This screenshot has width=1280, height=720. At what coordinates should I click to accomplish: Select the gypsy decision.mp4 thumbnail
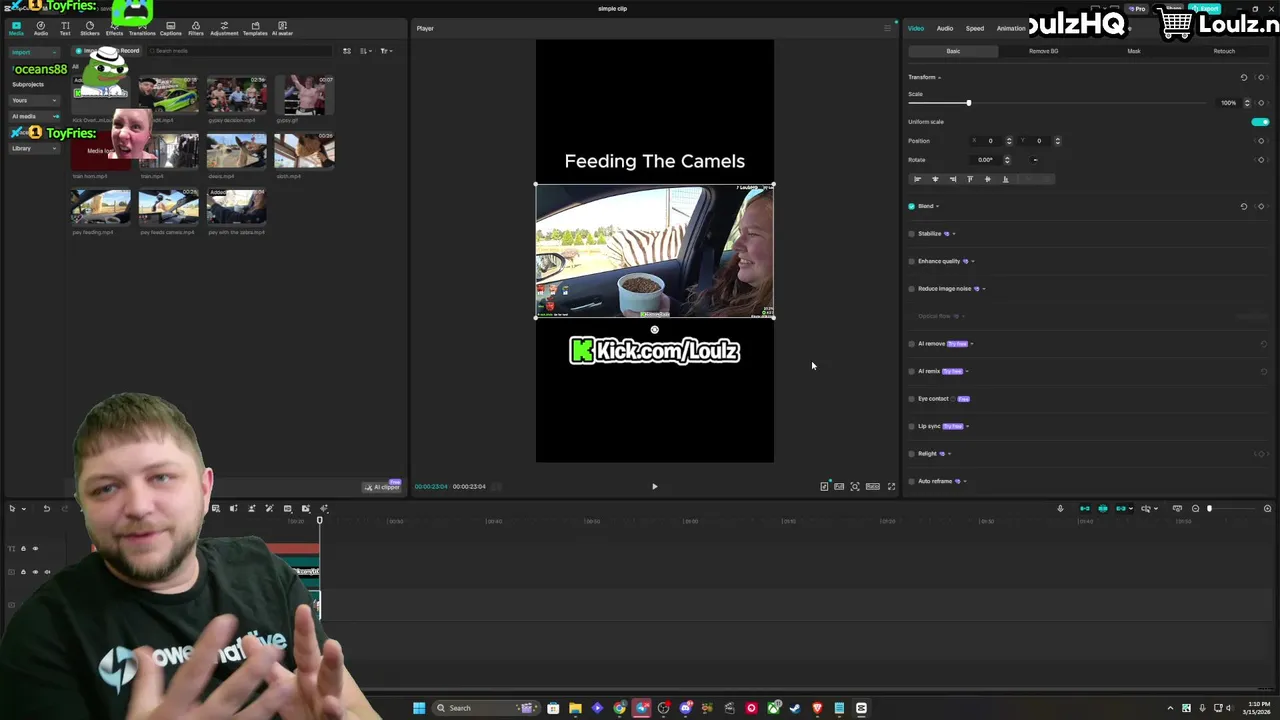237,95
